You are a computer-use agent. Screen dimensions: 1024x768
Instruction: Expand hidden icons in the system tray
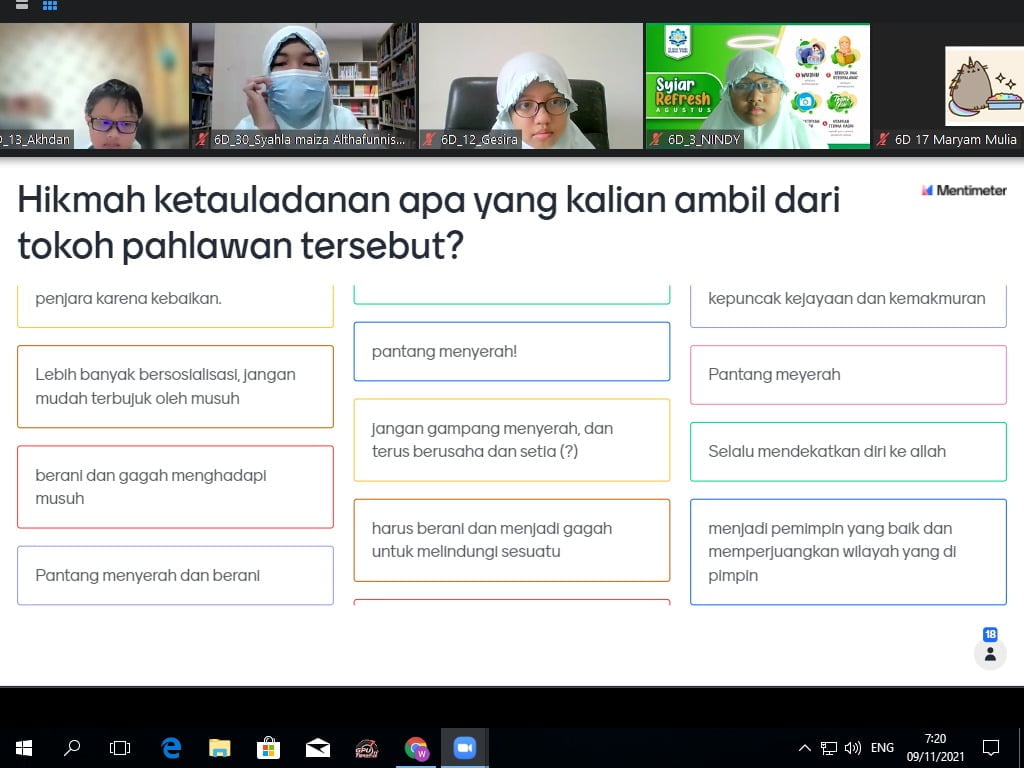(x=804, y=747)
